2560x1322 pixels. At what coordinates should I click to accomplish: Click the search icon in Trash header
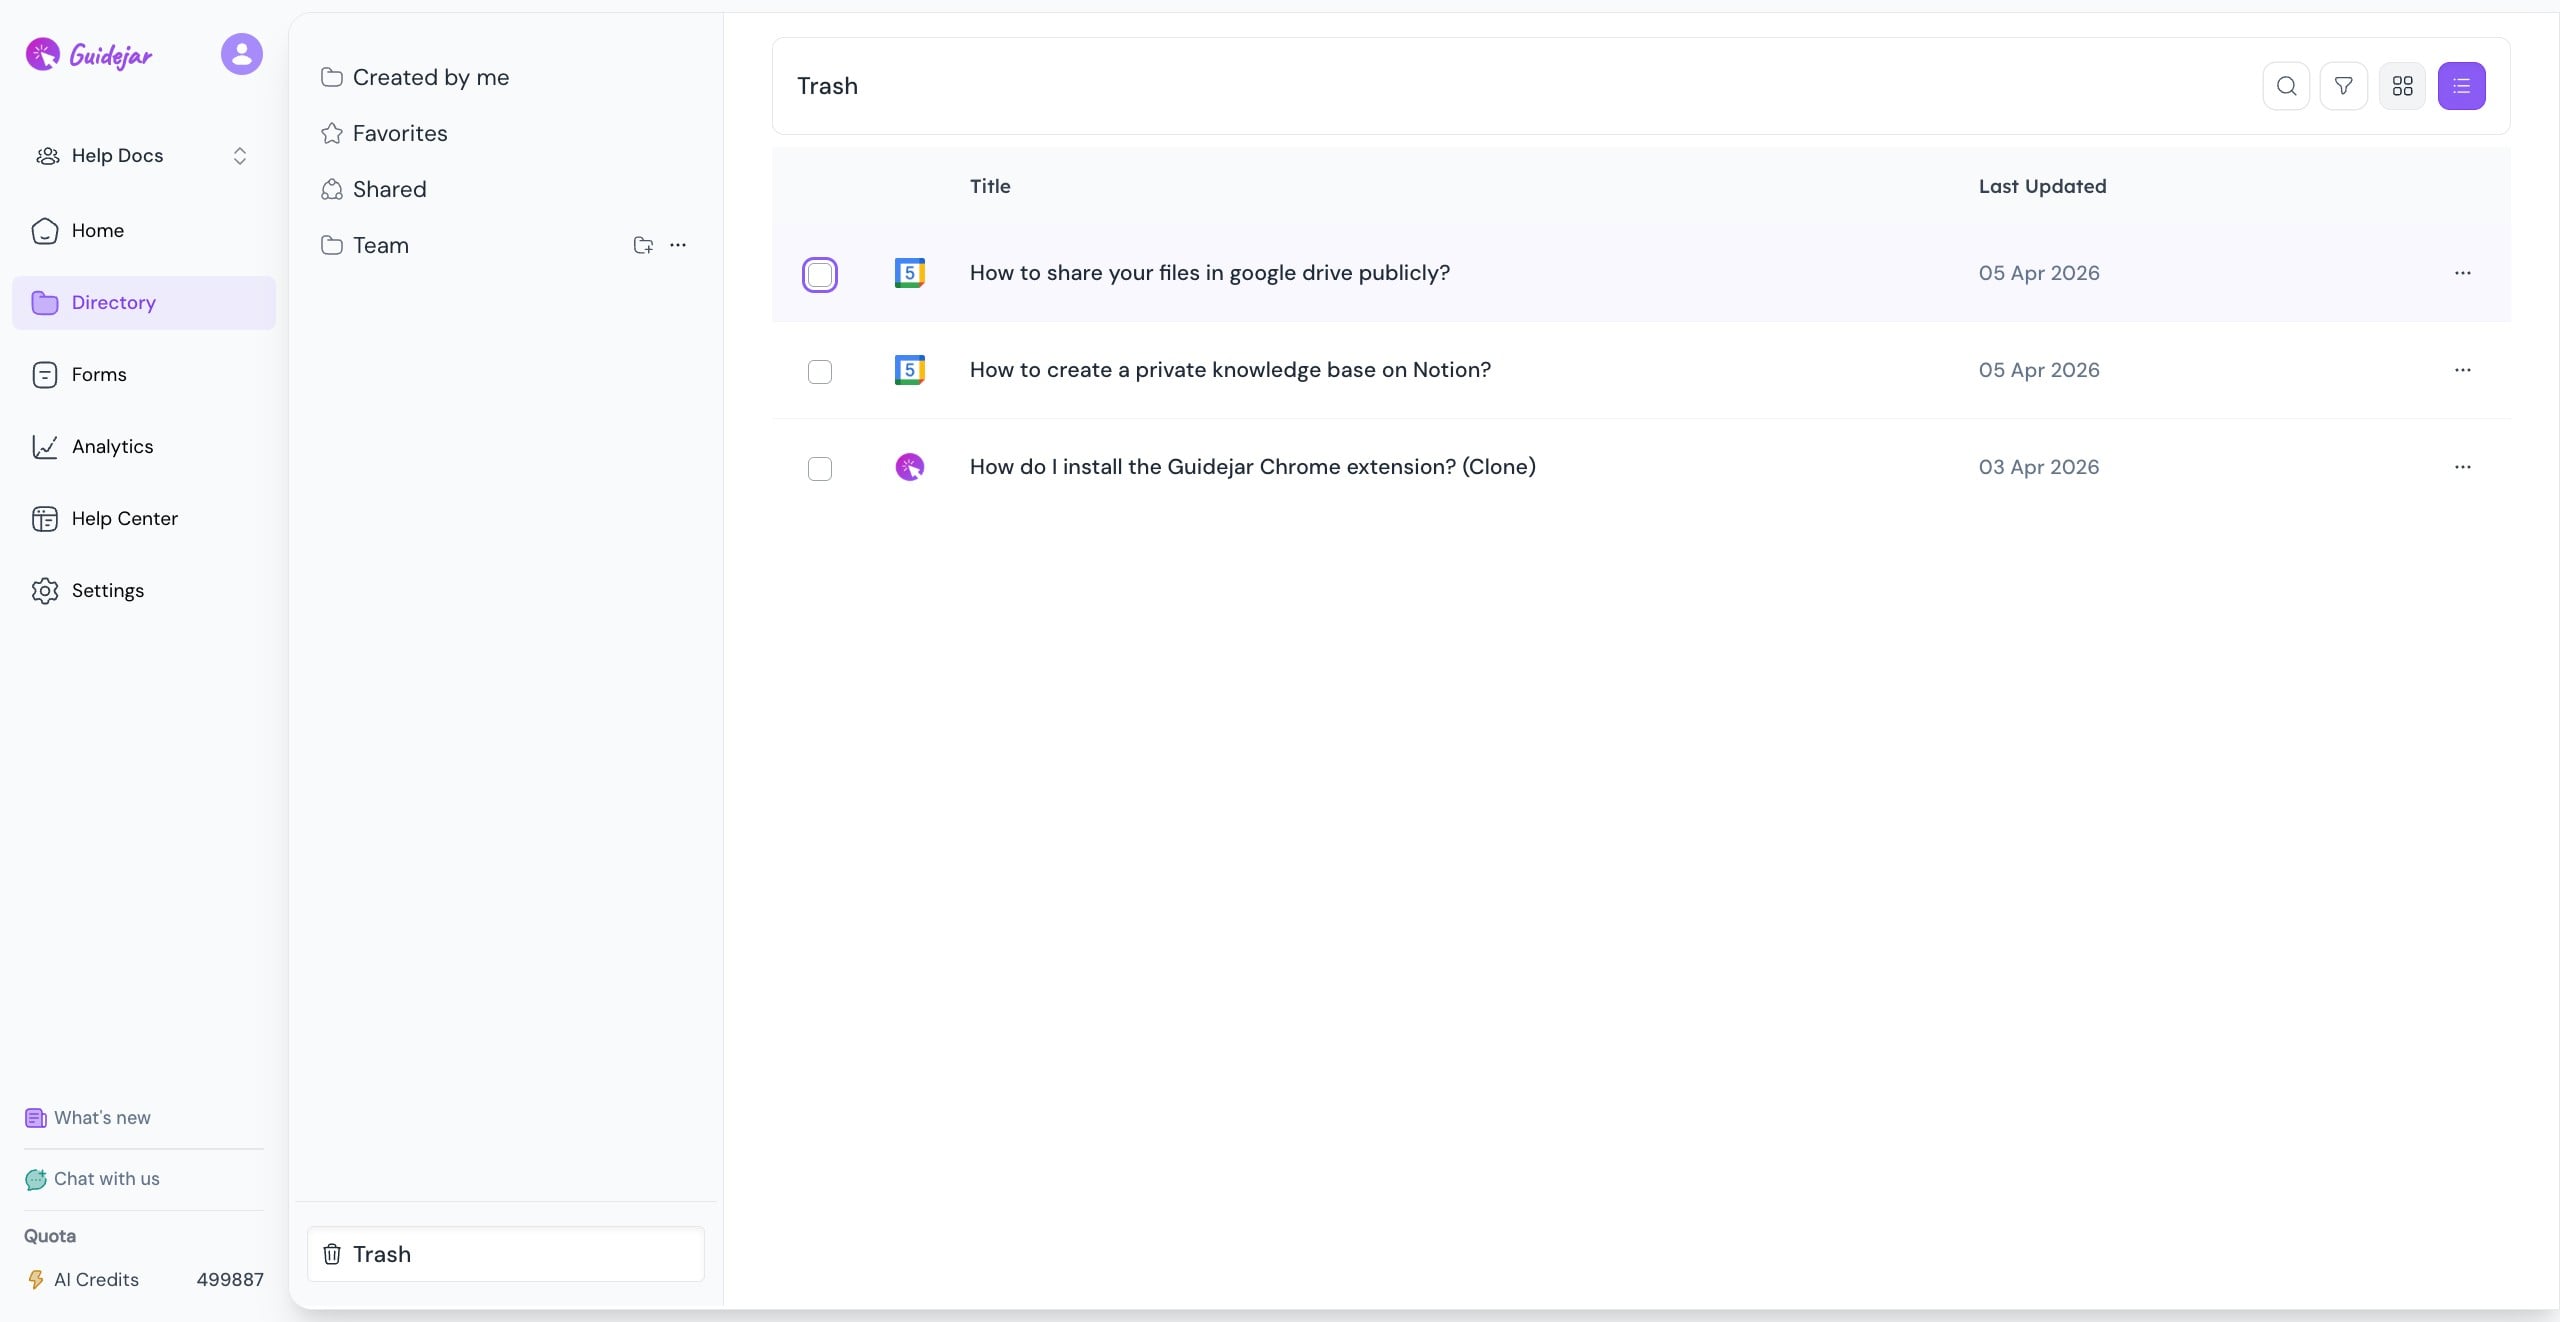tap(2286, 86)
